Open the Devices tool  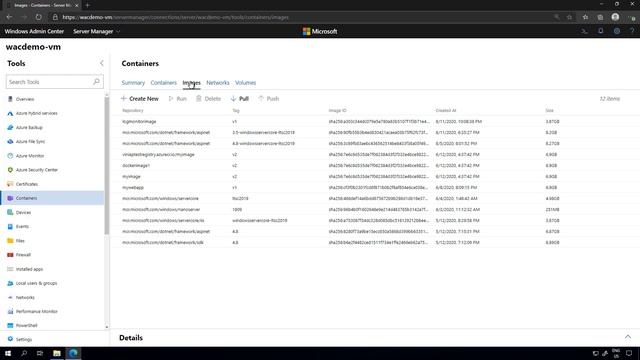click(x=23, y=212)
